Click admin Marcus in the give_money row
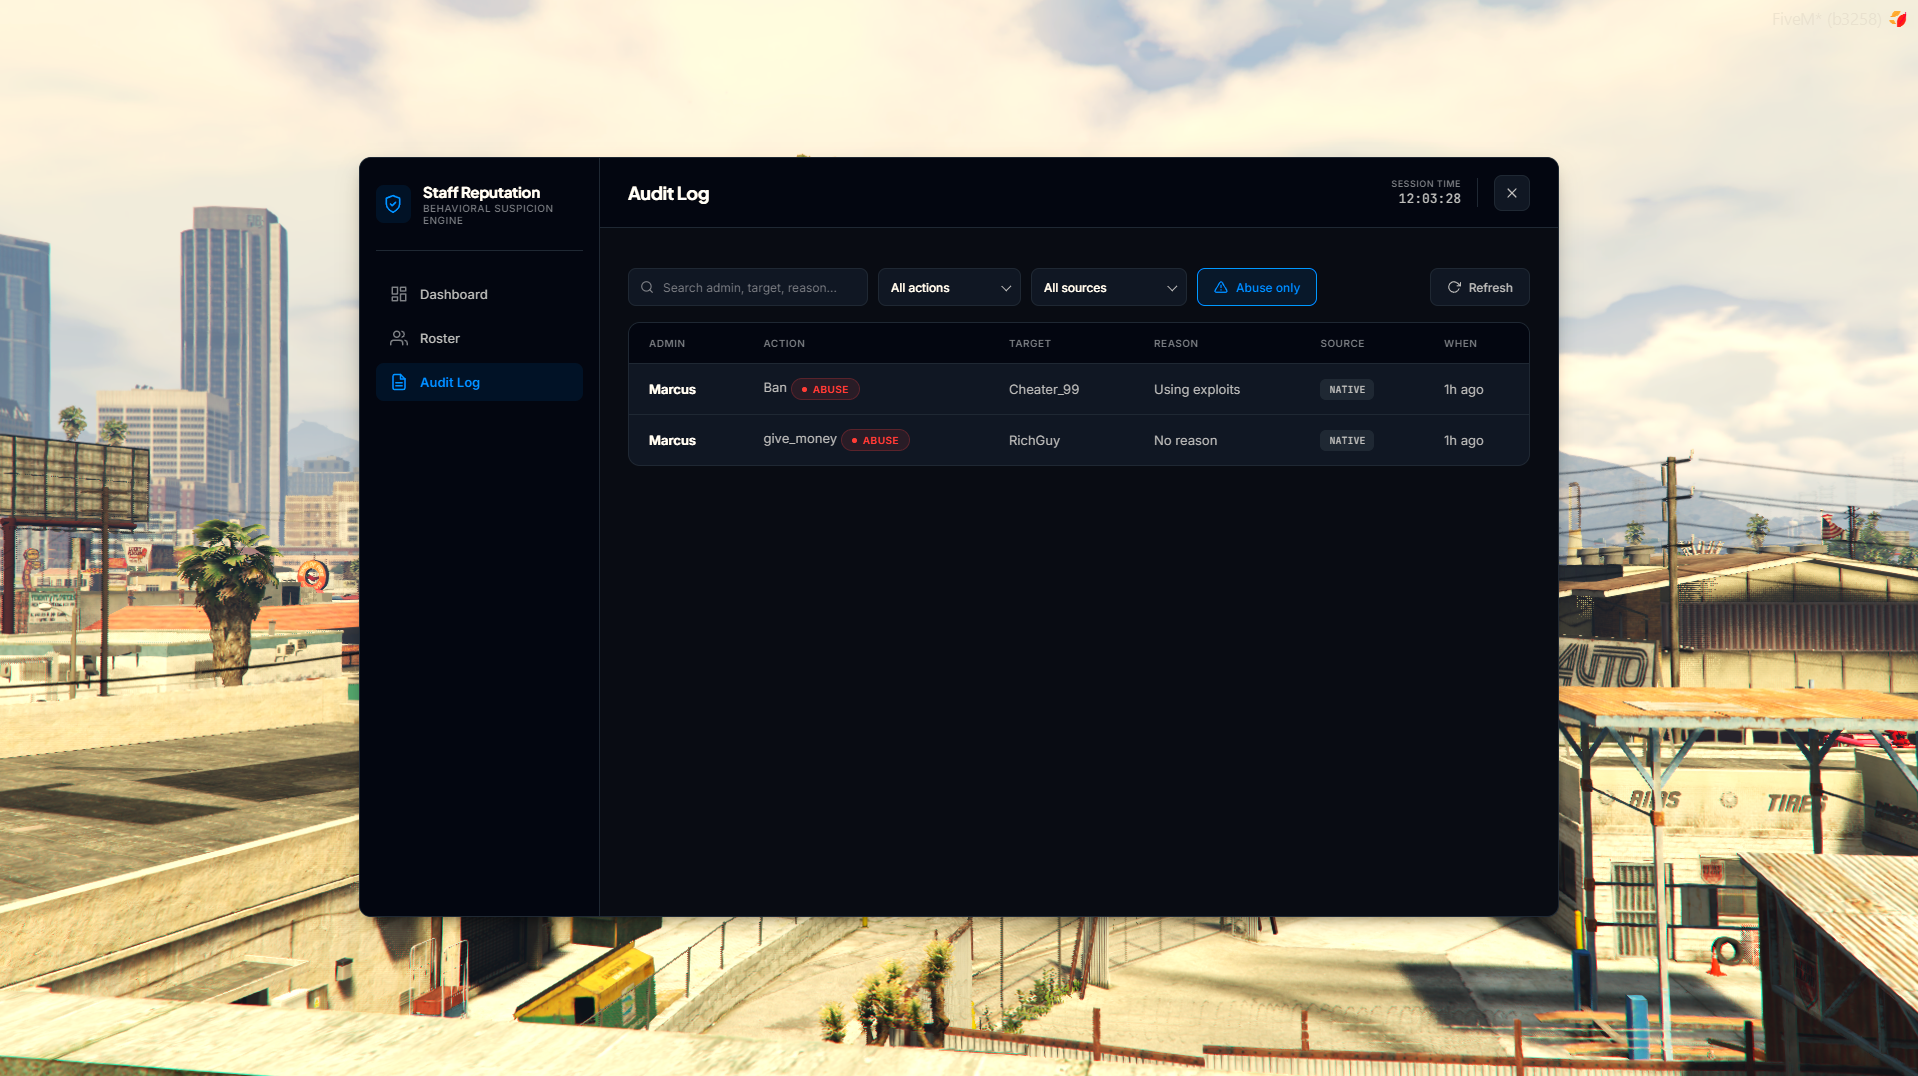 pyautogui.click(x=672, y=440)
